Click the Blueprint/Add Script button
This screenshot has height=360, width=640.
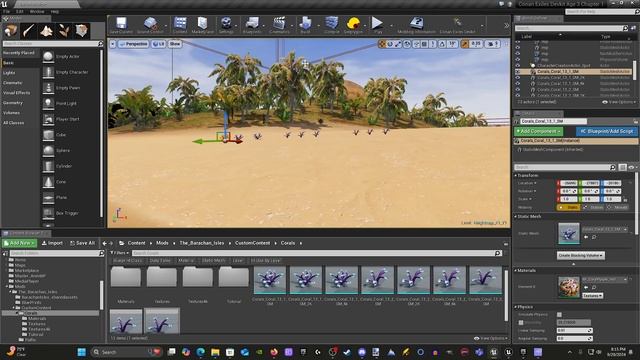pyautogui.click(x=607, y=131)
